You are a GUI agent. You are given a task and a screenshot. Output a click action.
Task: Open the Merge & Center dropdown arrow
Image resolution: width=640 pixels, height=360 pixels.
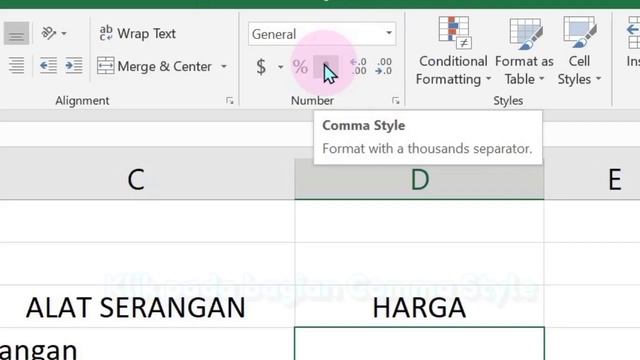click(224, 66)
